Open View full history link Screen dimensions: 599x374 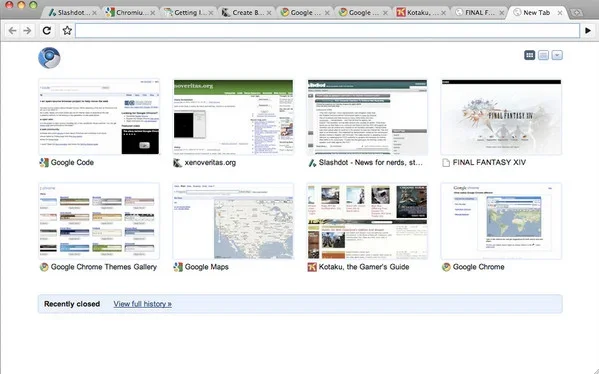(142, 304)
